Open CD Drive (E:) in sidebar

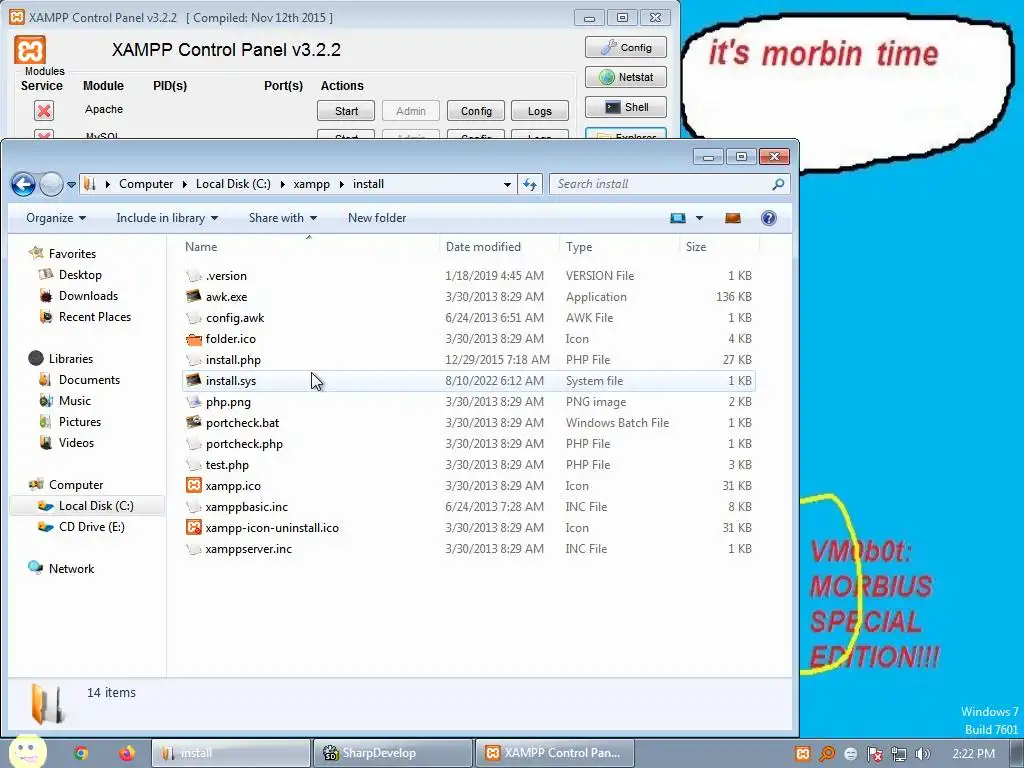pyautogui.click(x=91, y=527)
